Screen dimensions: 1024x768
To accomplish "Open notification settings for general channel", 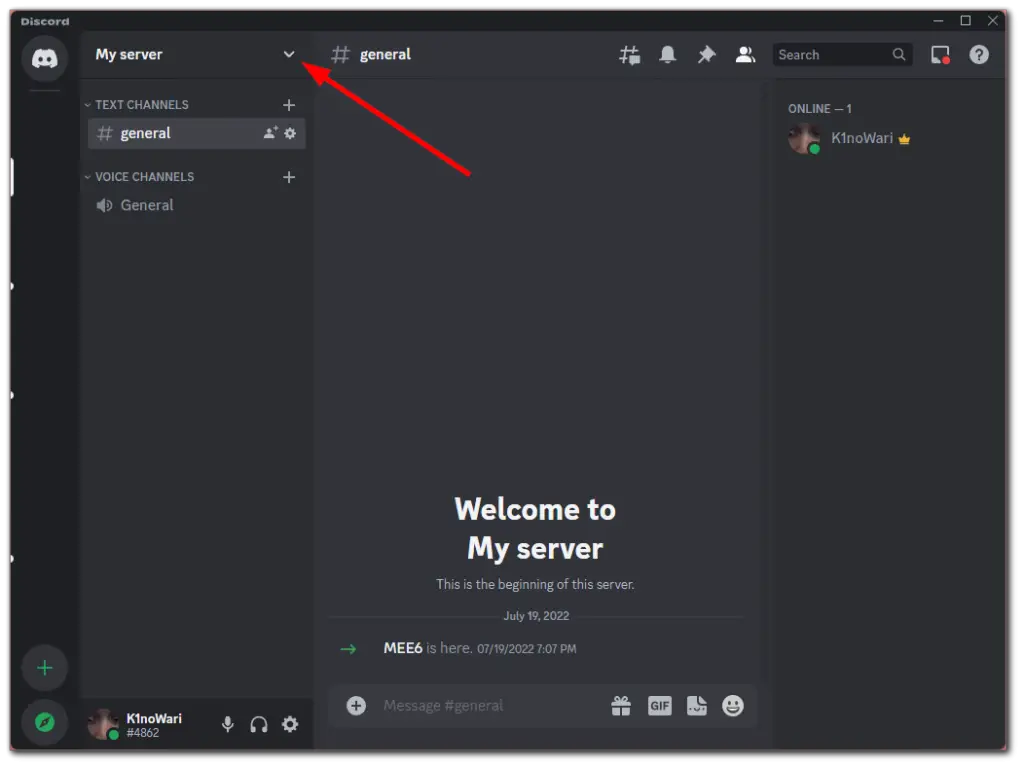I will pos(667,54).
